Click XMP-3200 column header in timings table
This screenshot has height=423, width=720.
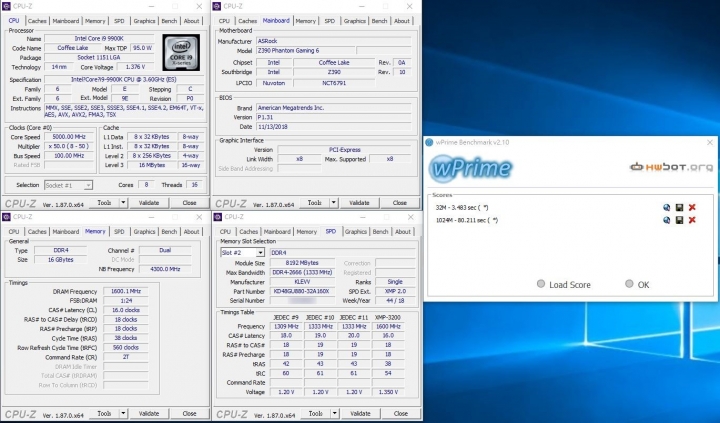388,317
